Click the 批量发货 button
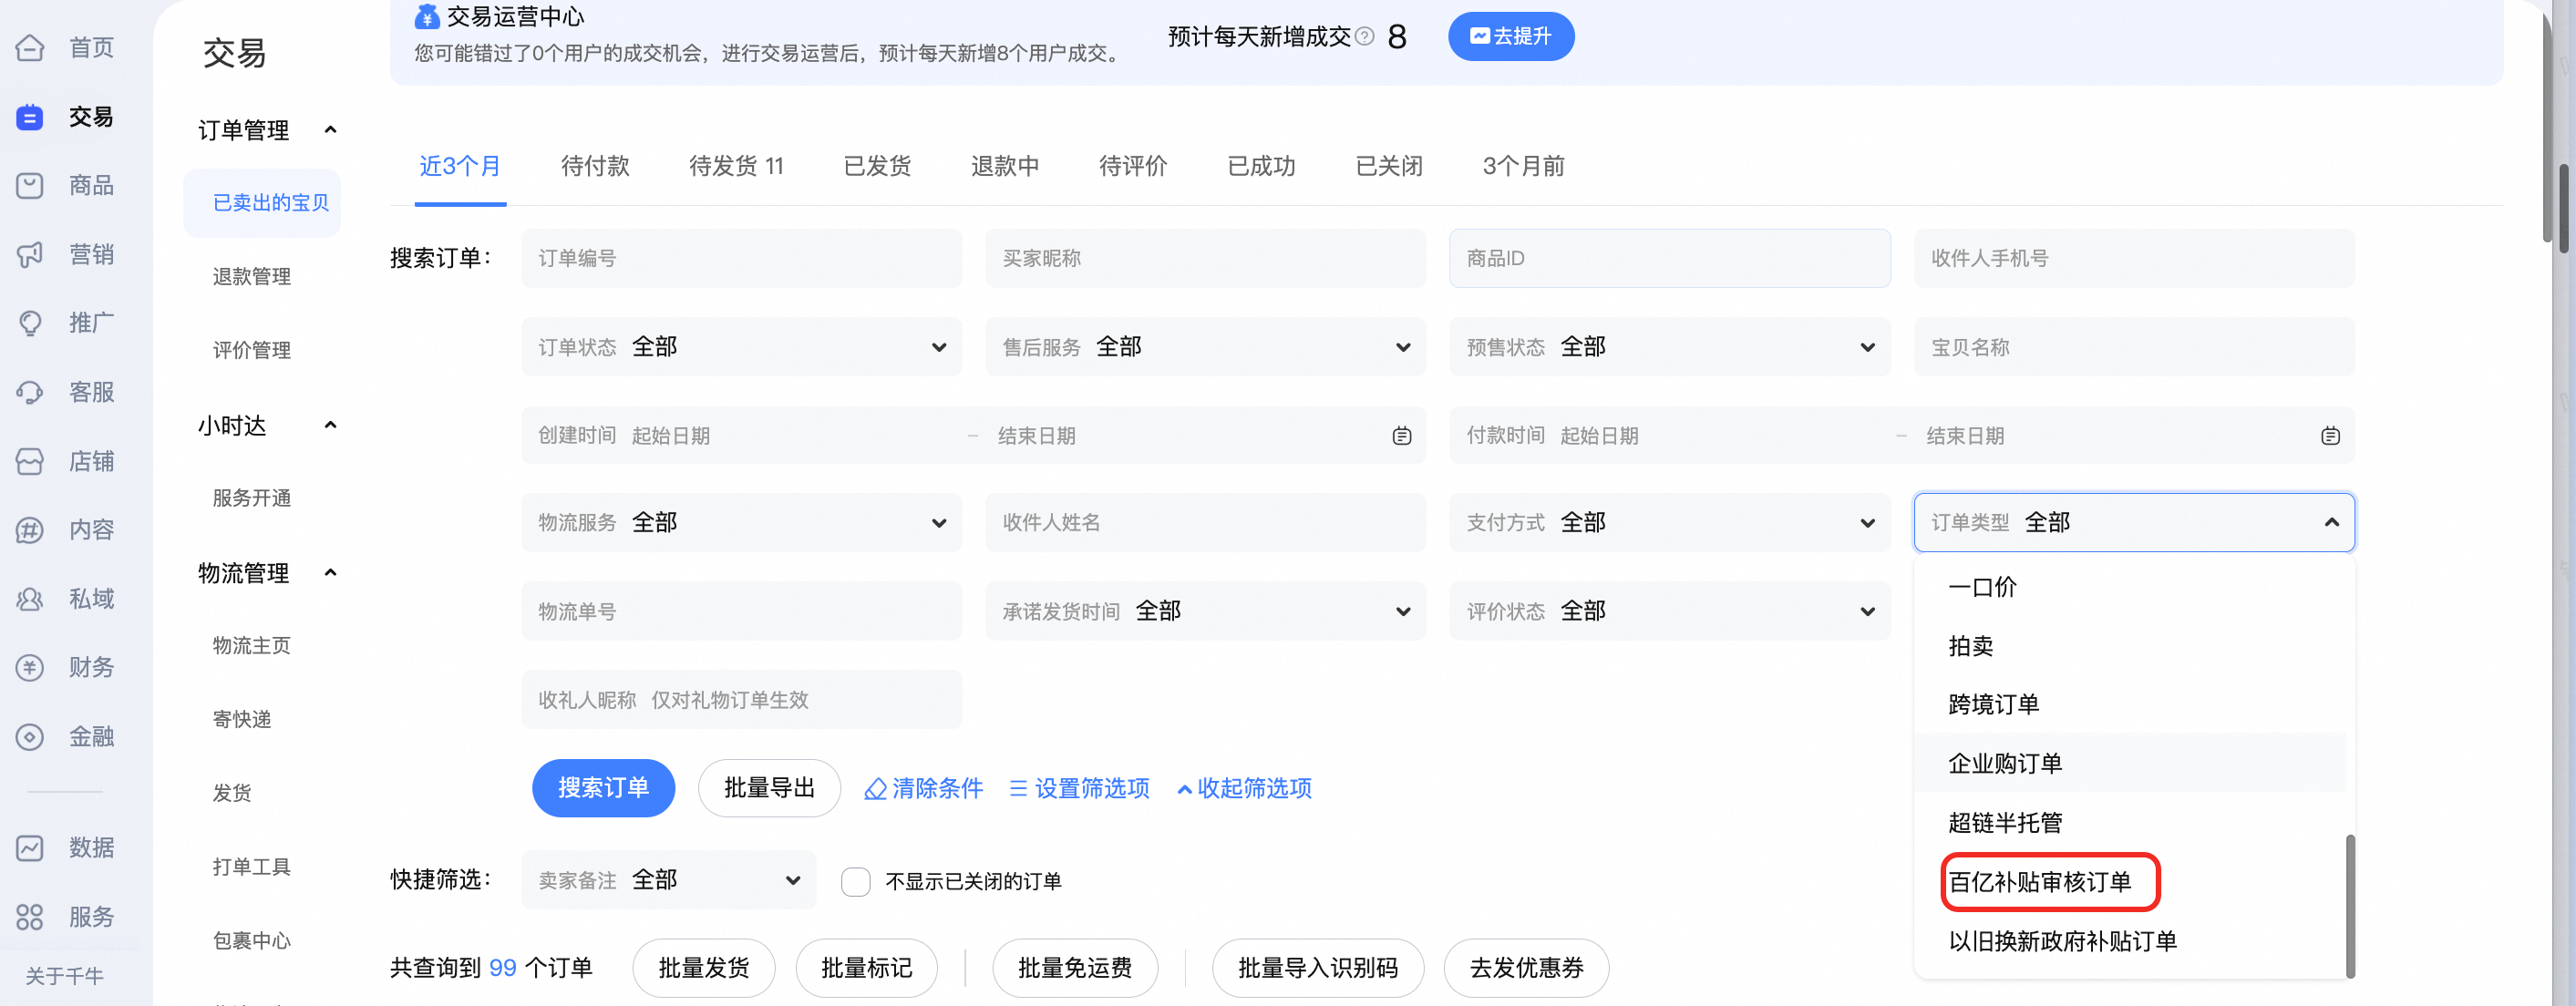This screenshot has height=1006, width=2576. pos(704,968)
